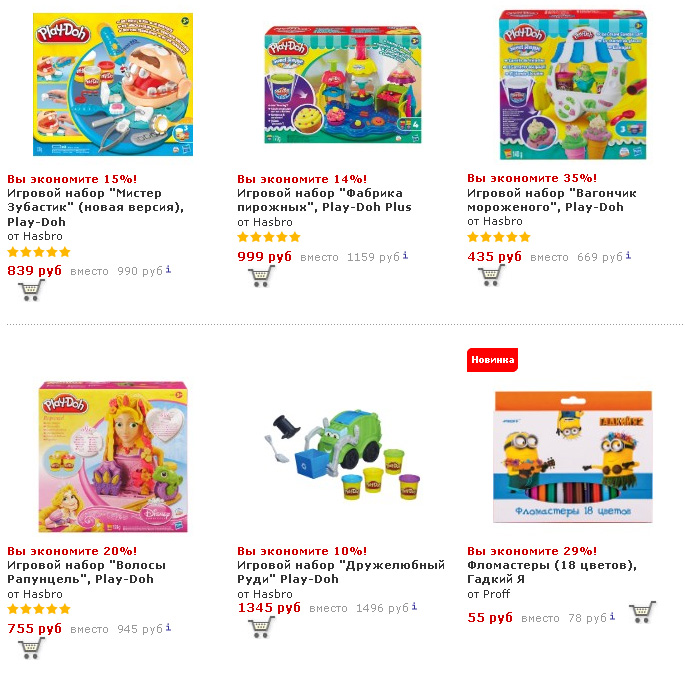This screenshot has height=679, width=685.
Task: Click Proff brand link under Фломастеры
Action: [497, 594]
